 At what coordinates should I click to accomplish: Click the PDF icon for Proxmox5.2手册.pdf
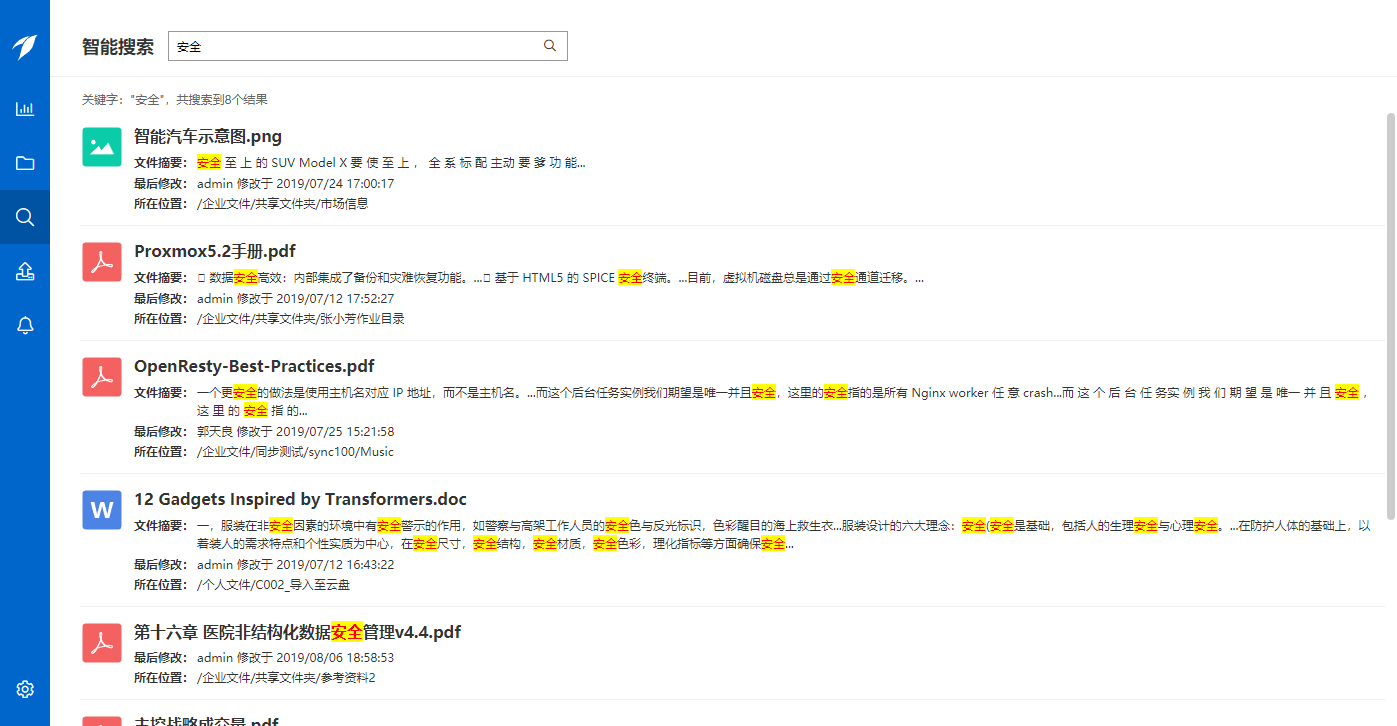coord(102,262)
